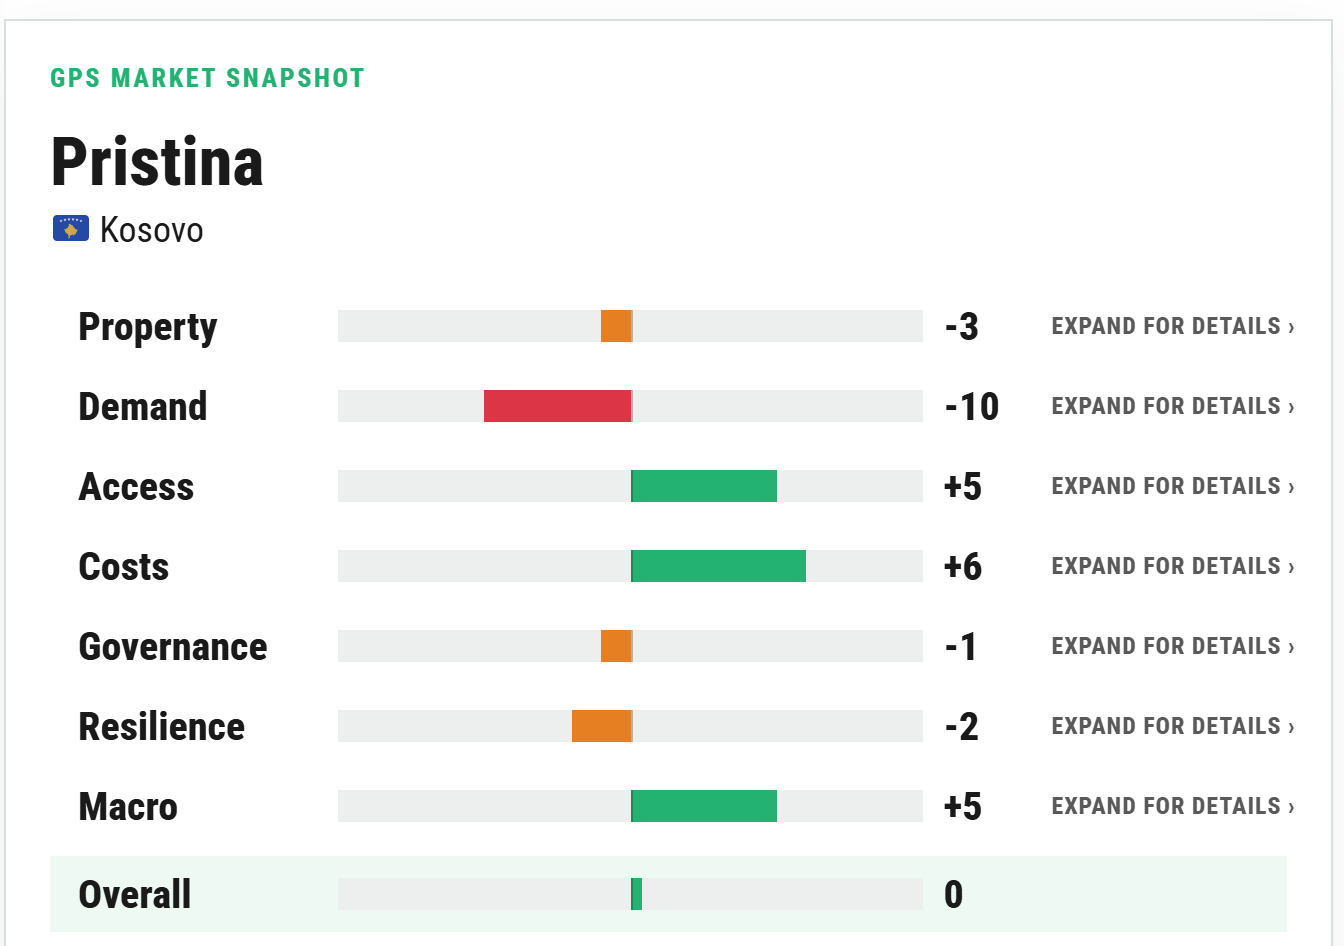1344x946 pixels.
Task: Click the GPS Market Snapshot heading
Action: (x=208, y=78)
